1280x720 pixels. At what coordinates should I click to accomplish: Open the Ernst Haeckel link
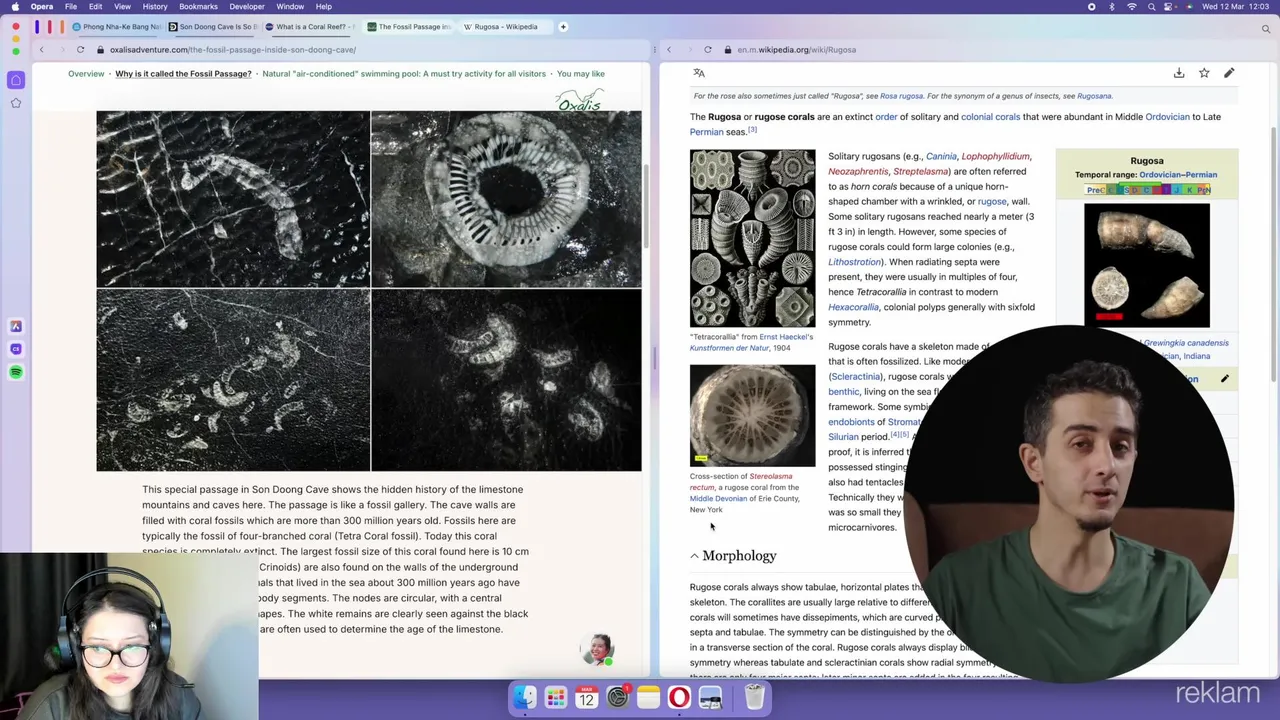click(x=785, y=337)
